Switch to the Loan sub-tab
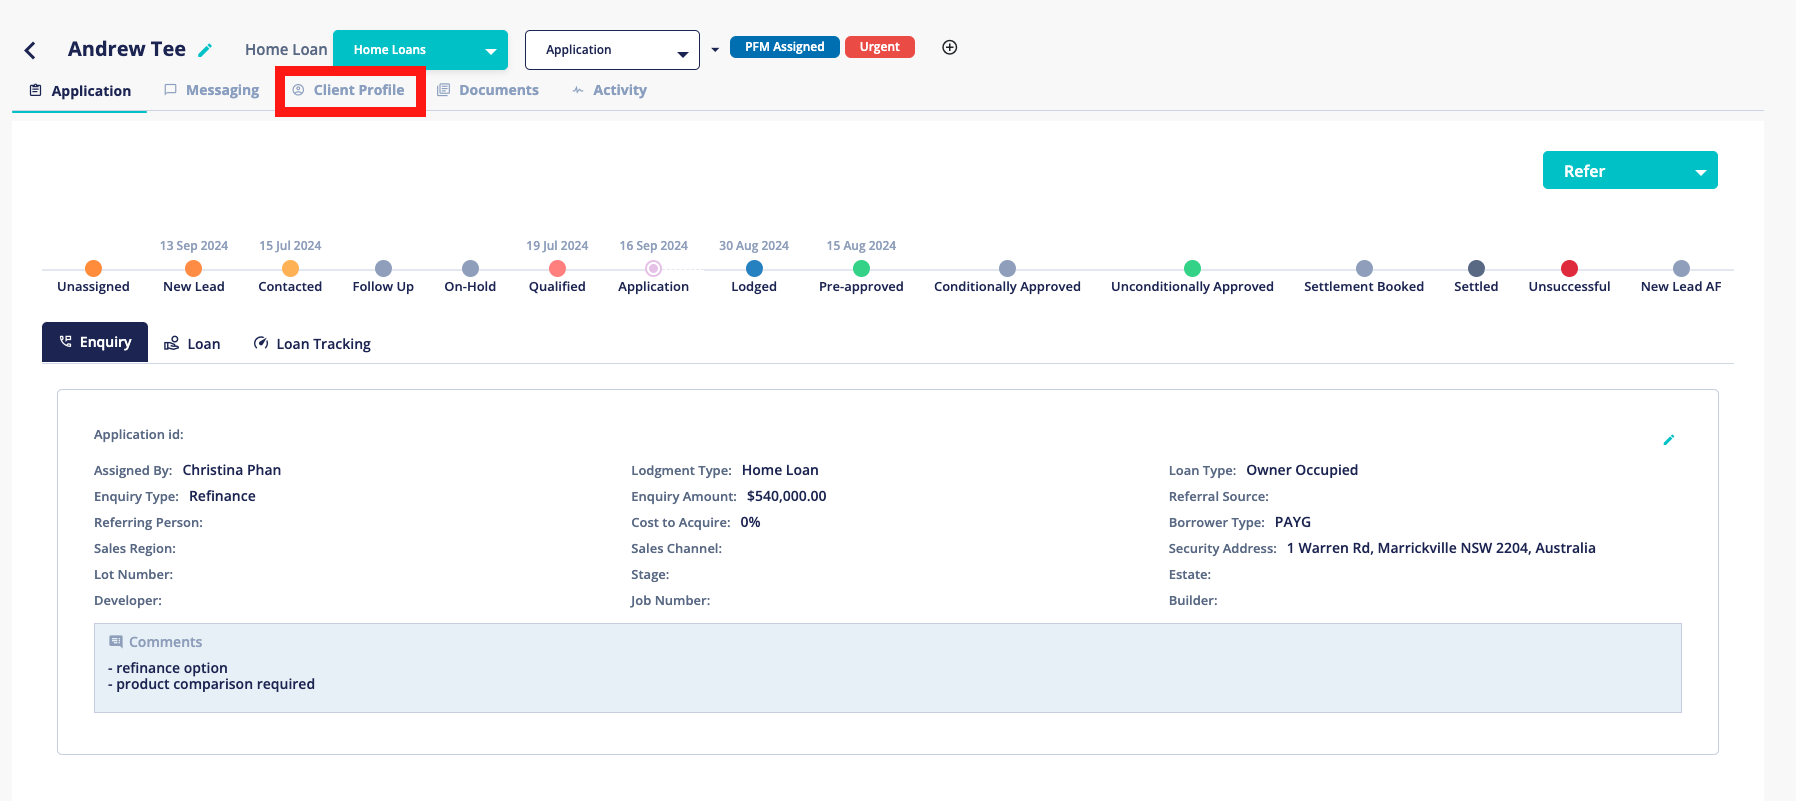The height and width of the screenshot is (801, 1796). (192, 343)
